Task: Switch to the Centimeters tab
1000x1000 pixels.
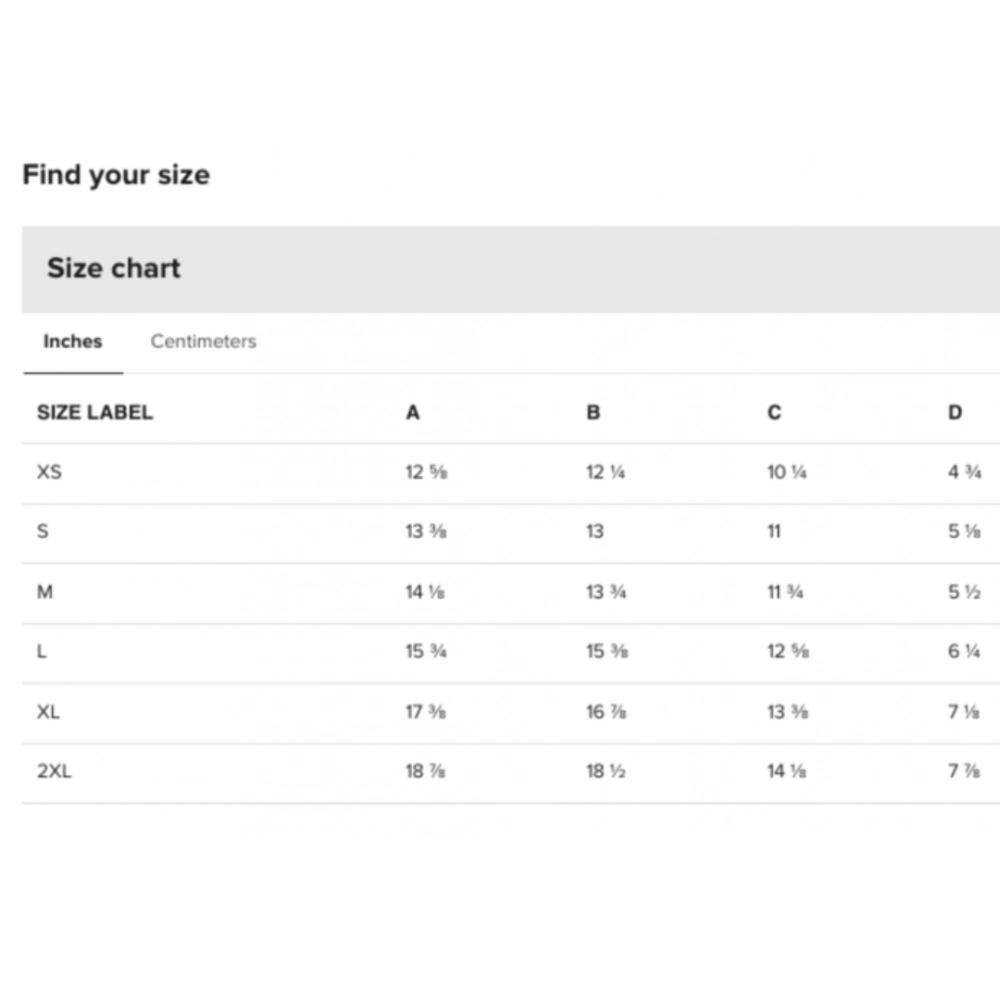Action: (203, 341)
